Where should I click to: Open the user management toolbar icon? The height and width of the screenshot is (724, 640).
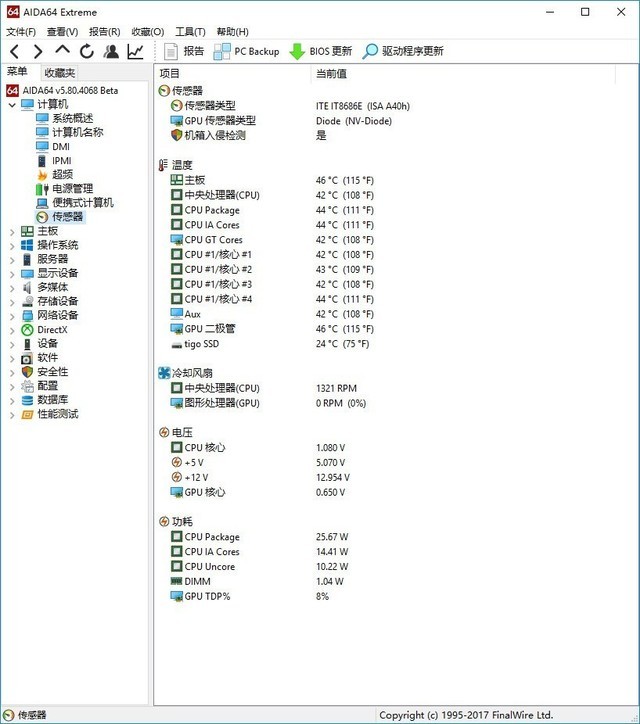click(111, 51)
